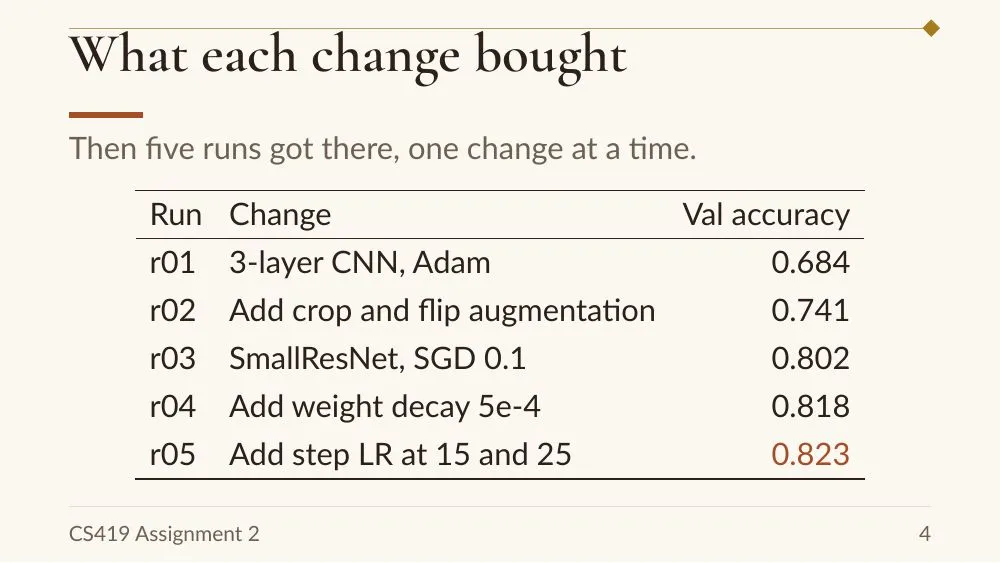Select the r01 row label
Image resolution: width=1000 pixels, height=563 pixels.
click(x=172, y=263)
